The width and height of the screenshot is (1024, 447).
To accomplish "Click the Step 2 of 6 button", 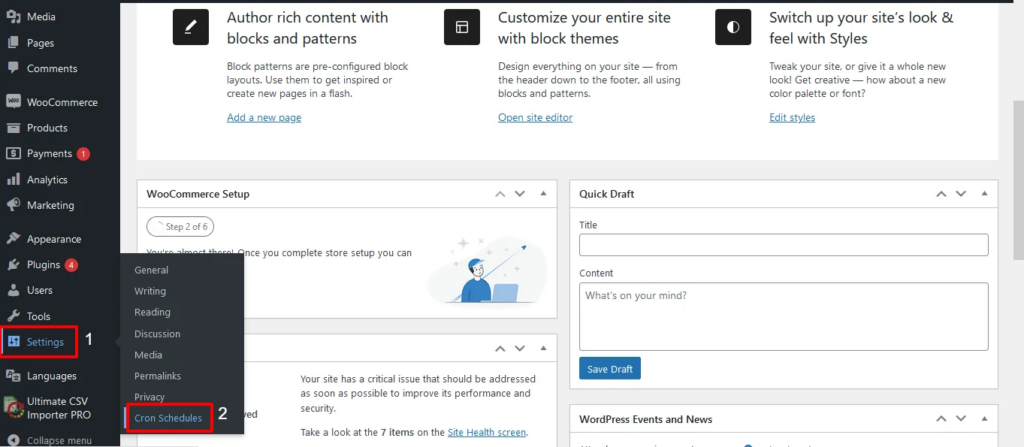I will click(180, 227).
